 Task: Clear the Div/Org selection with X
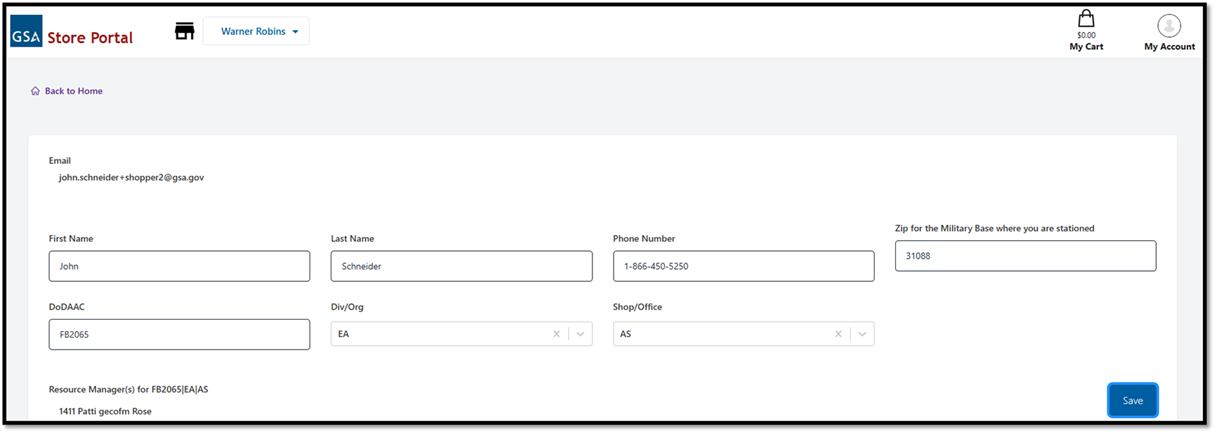click(x=557, y=334)
